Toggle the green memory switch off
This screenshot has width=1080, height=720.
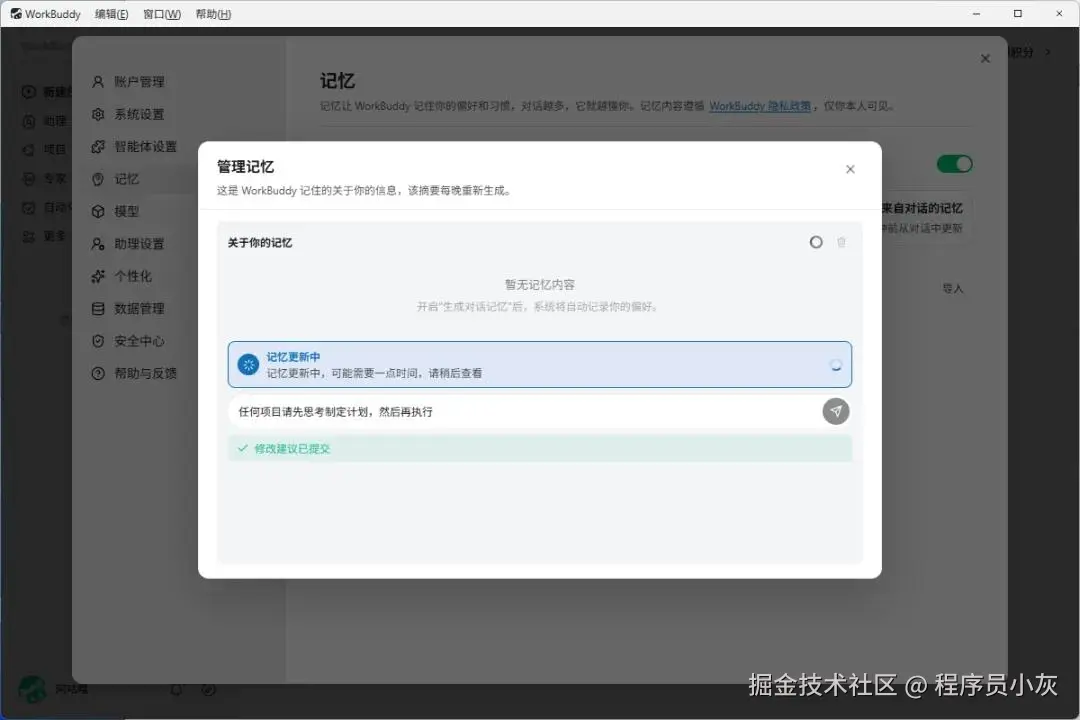pyautogui.click(x=954, y=164)
